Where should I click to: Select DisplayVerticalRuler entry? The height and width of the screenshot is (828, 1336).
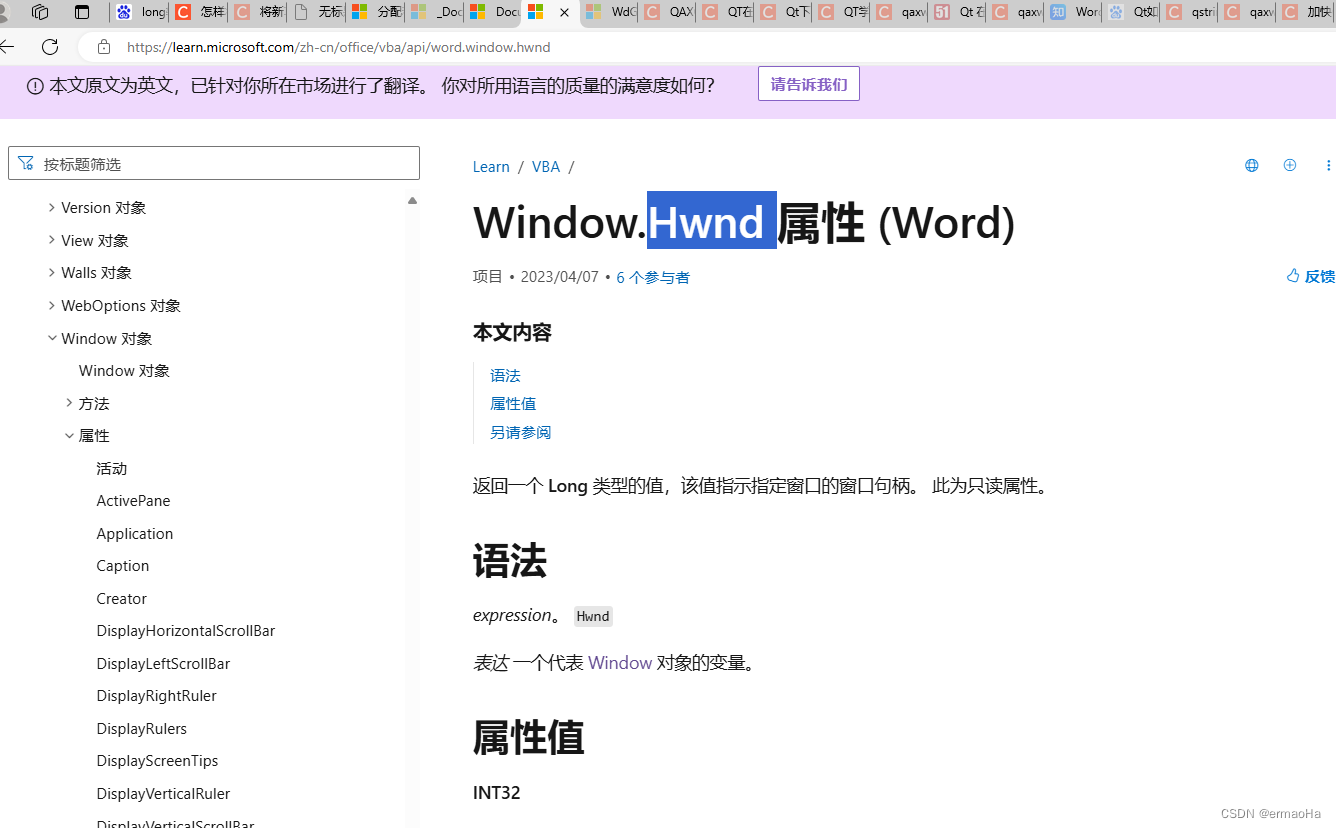coord(163,793)
